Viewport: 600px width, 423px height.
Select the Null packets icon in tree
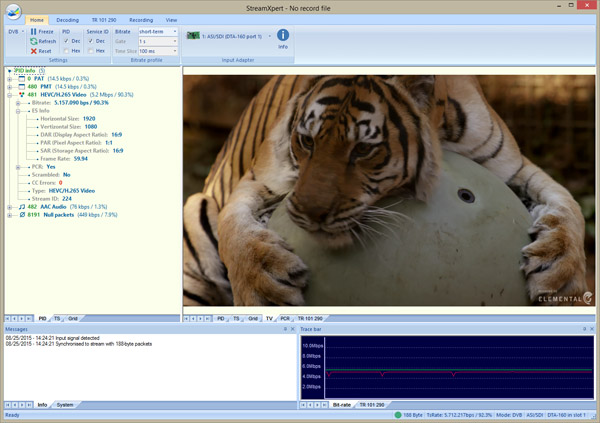click(24, 214)
